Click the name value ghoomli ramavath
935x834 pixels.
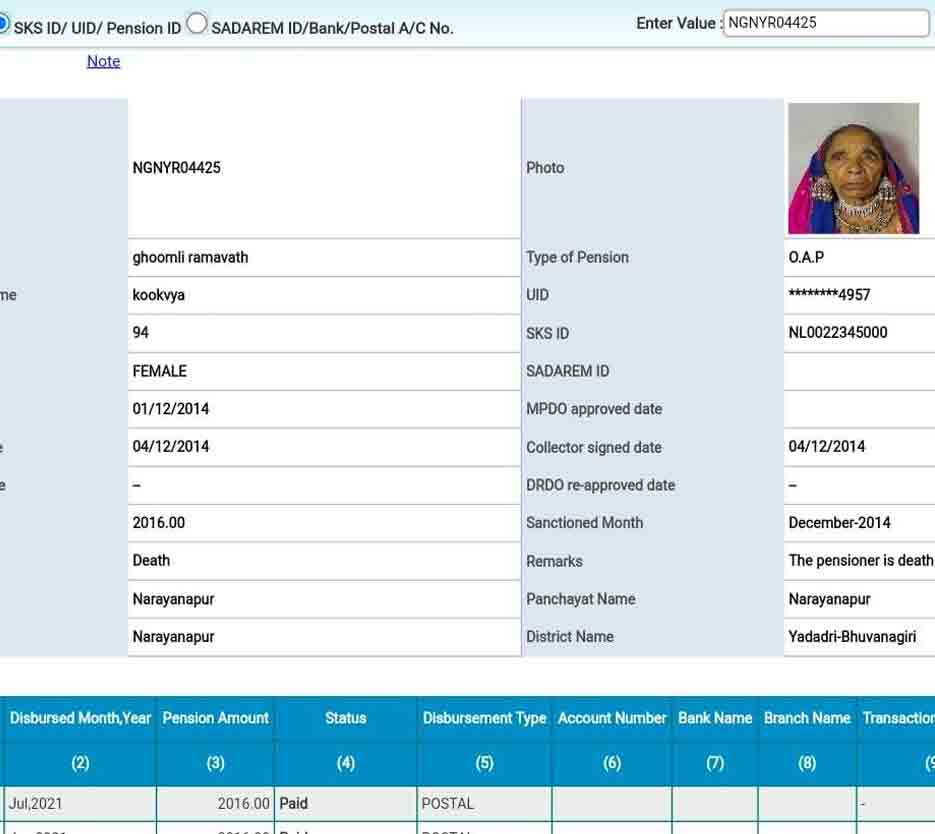point(190,257)
